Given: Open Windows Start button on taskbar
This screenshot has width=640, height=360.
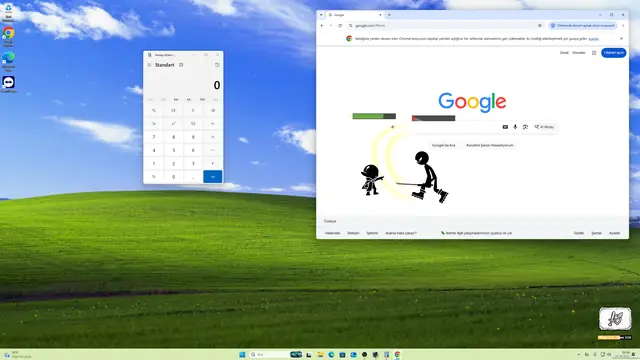Looking at the screenshot, I should pos(242,354).
